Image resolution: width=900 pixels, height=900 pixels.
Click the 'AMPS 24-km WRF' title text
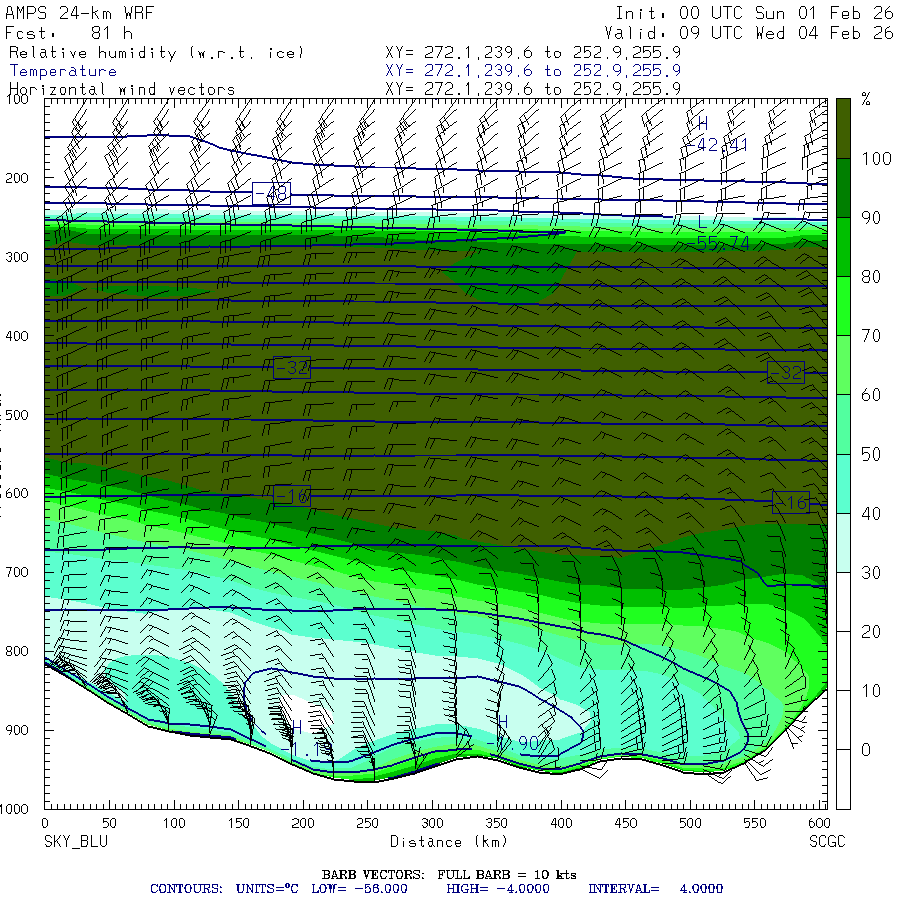coord(79,13)
